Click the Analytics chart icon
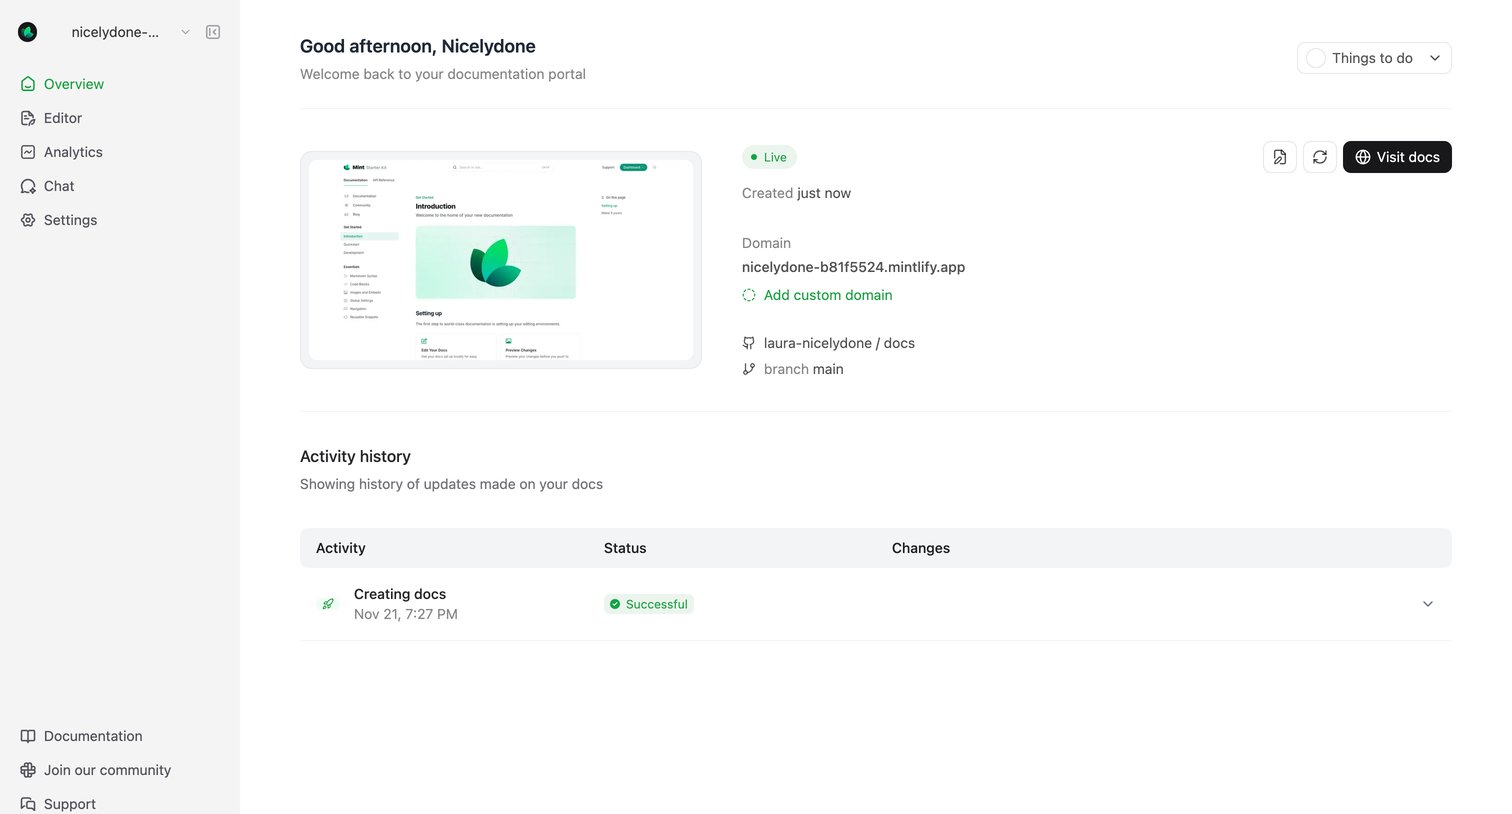 28,152
